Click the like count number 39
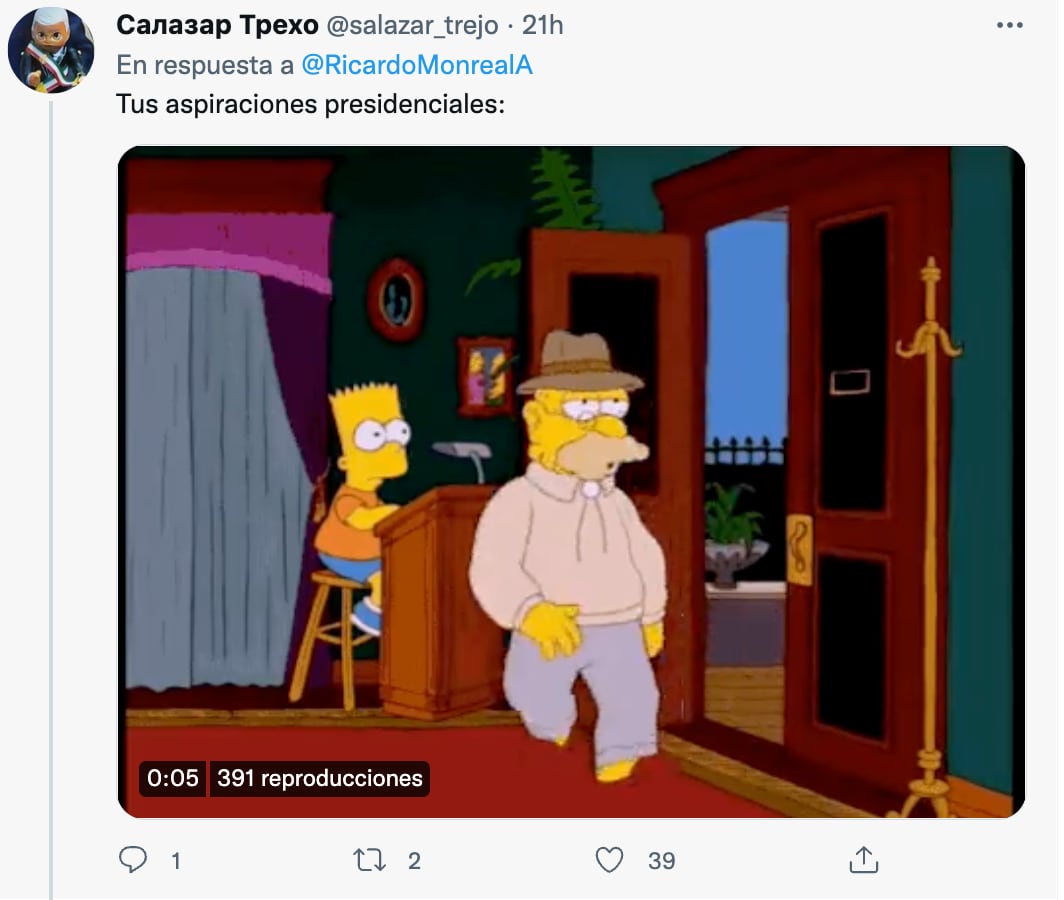Image resolution: width=1064 pixels, height=900 pixels. (662, 861)
